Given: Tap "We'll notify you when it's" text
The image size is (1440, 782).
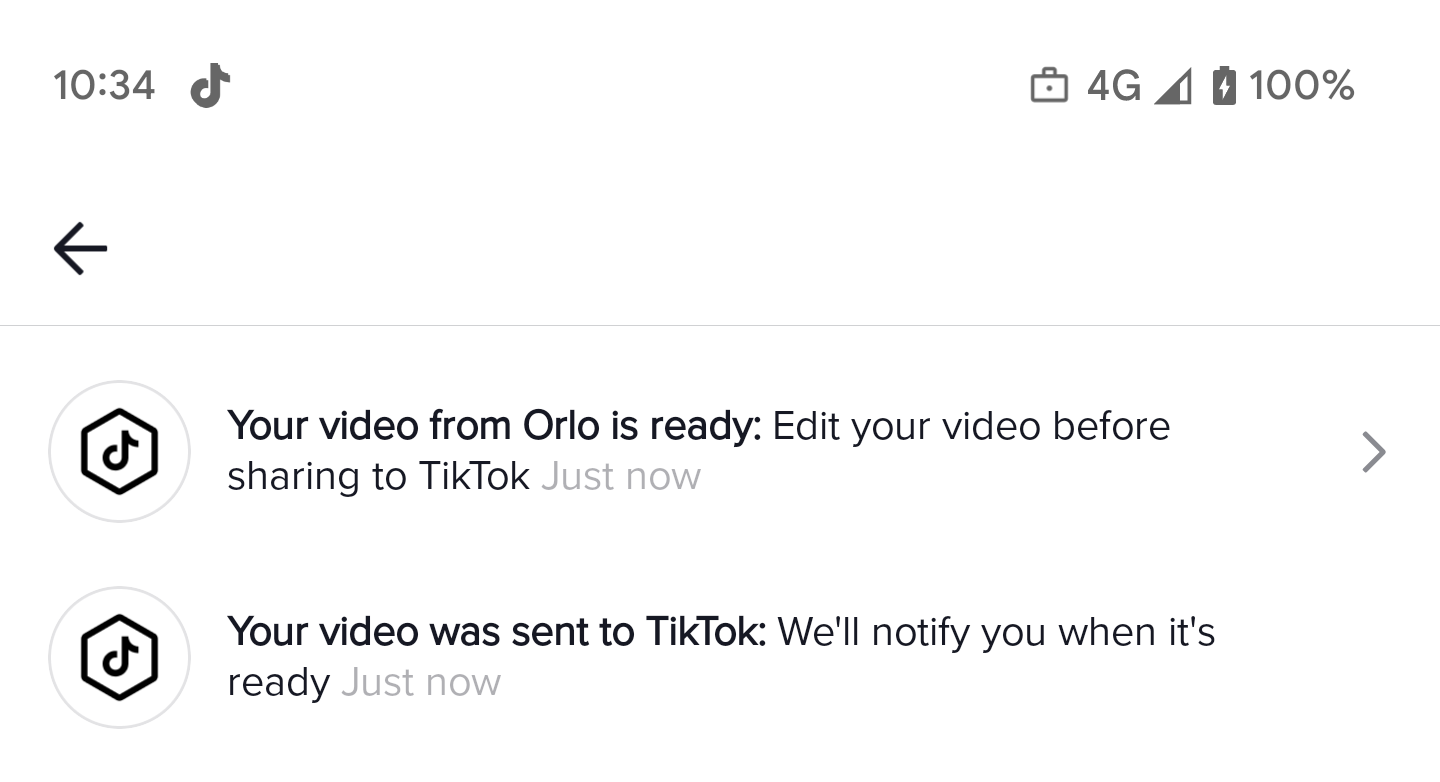Looking at the screenshot, I should 996,632.
